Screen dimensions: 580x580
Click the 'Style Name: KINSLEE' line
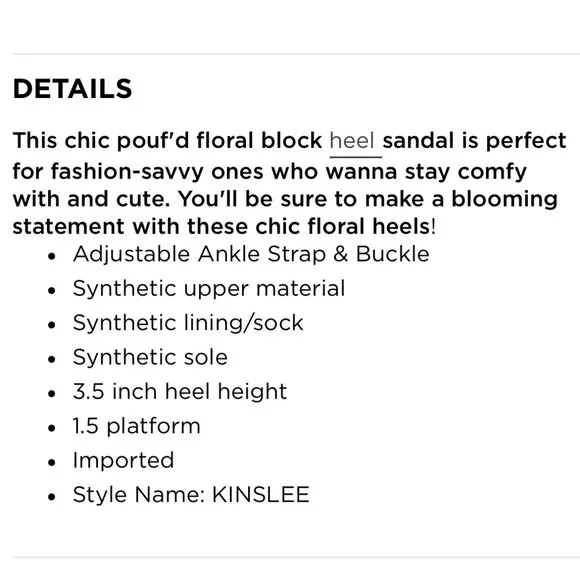191,495
